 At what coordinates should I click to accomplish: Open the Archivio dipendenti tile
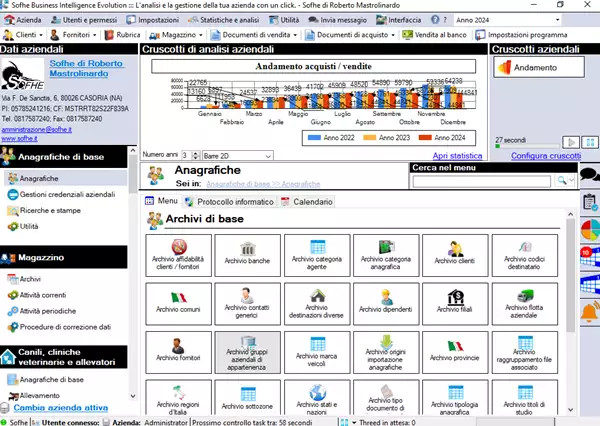pos(386,304)
